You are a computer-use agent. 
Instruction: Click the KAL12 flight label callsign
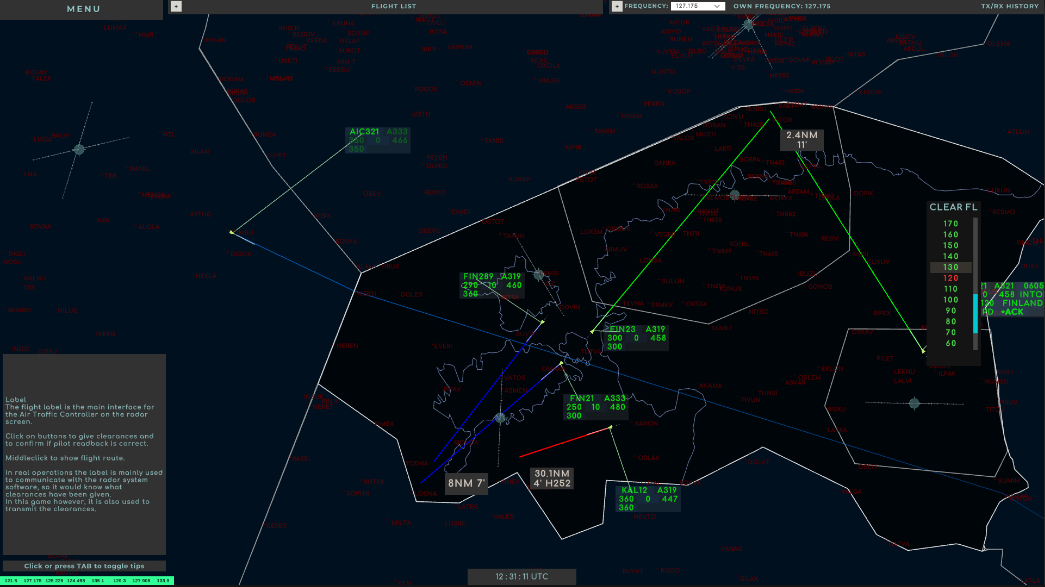point(634,490)
